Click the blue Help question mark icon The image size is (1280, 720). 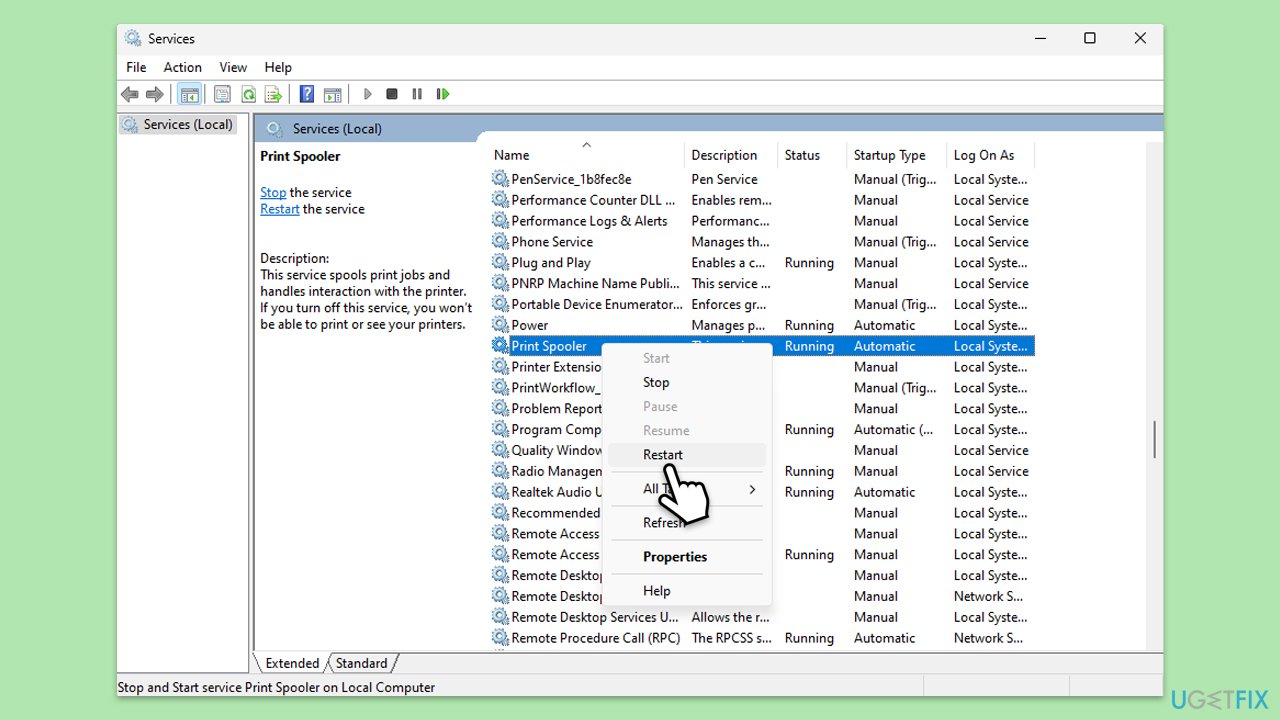(307, 94)
